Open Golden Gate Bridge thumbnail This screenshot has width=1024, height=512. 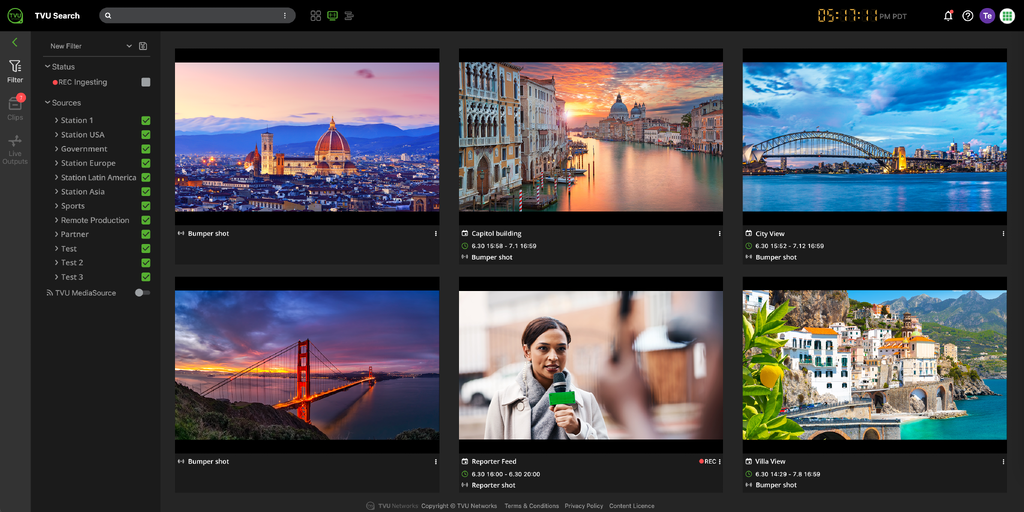(307, 365)
